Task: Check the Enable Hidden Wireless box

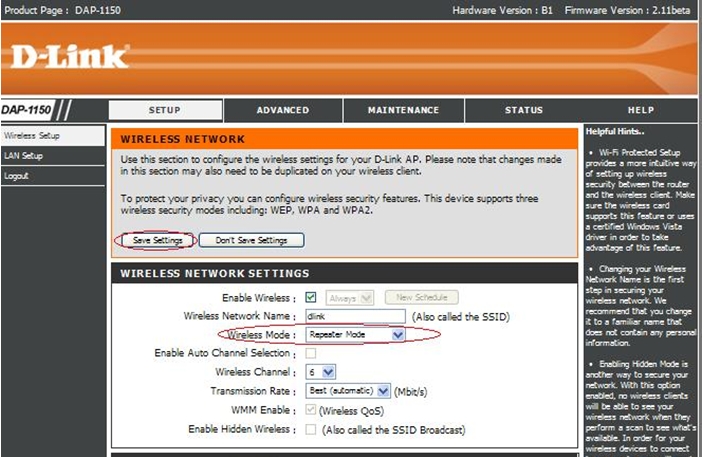Action: coord(311,428)
